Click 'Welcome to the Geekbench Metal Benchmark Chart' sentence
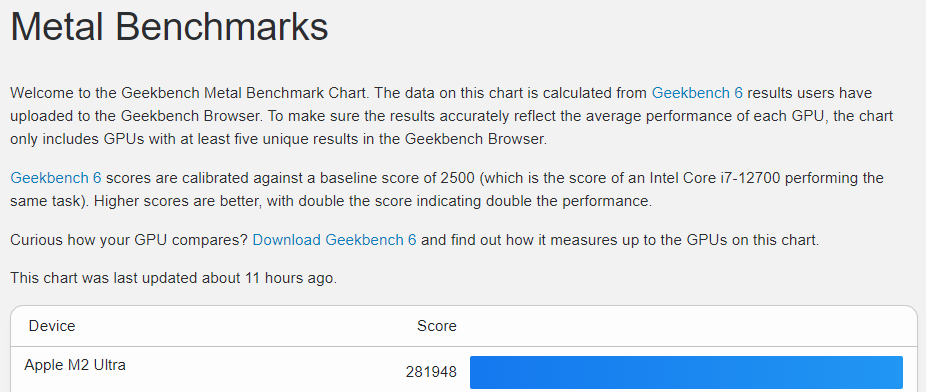This screenshot has width=926, height=392. pos(190,93)
